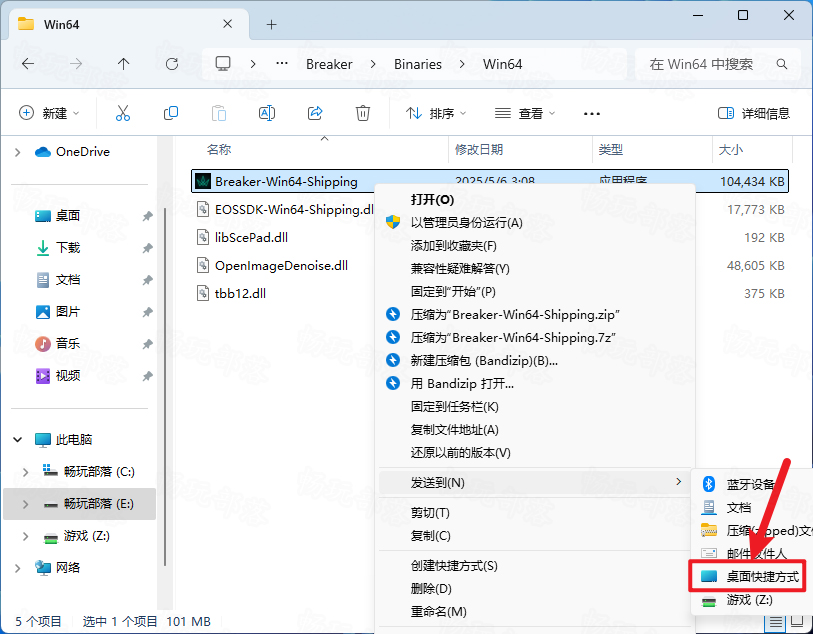Choose 游戏 (Z:) in the send-to submenu
Viewport: 813px width, 634px height.
tap(752, 600)
